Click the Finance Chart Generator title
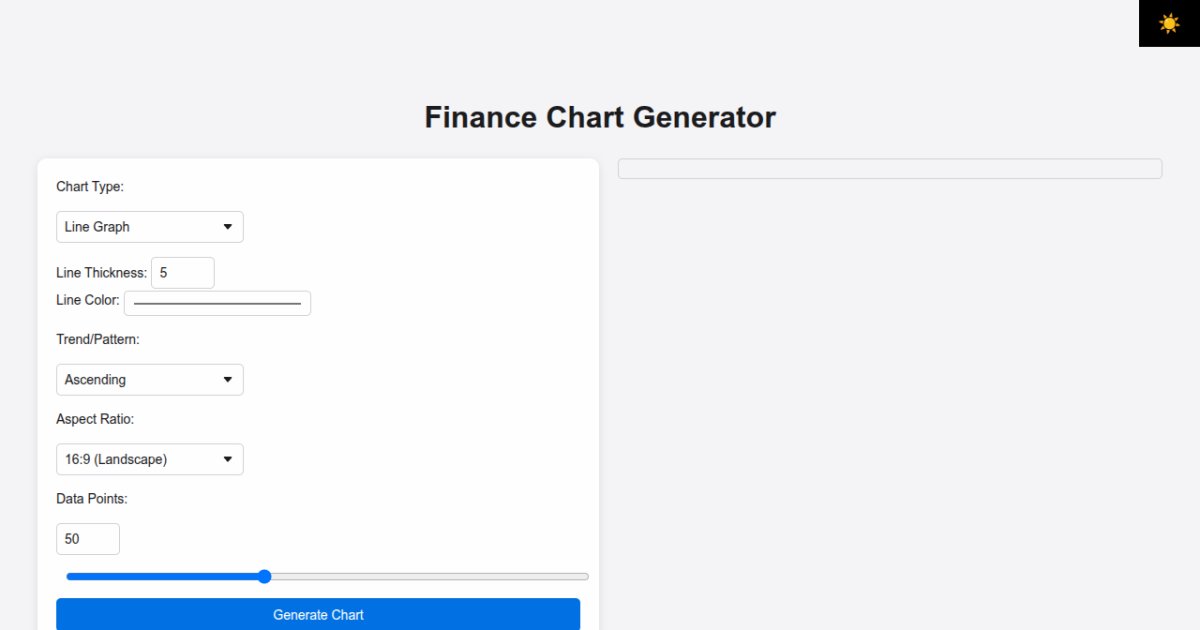This screenshot has height=630, width=1200. point(599,117)
